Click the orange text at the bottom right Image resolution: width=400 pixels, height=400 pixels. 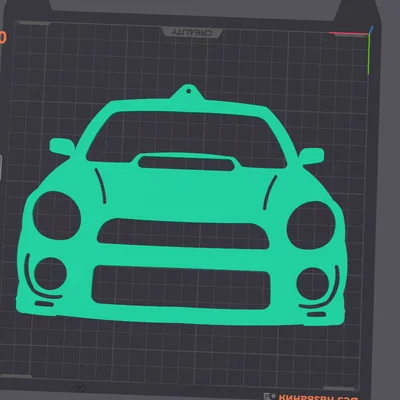(318, 398)
